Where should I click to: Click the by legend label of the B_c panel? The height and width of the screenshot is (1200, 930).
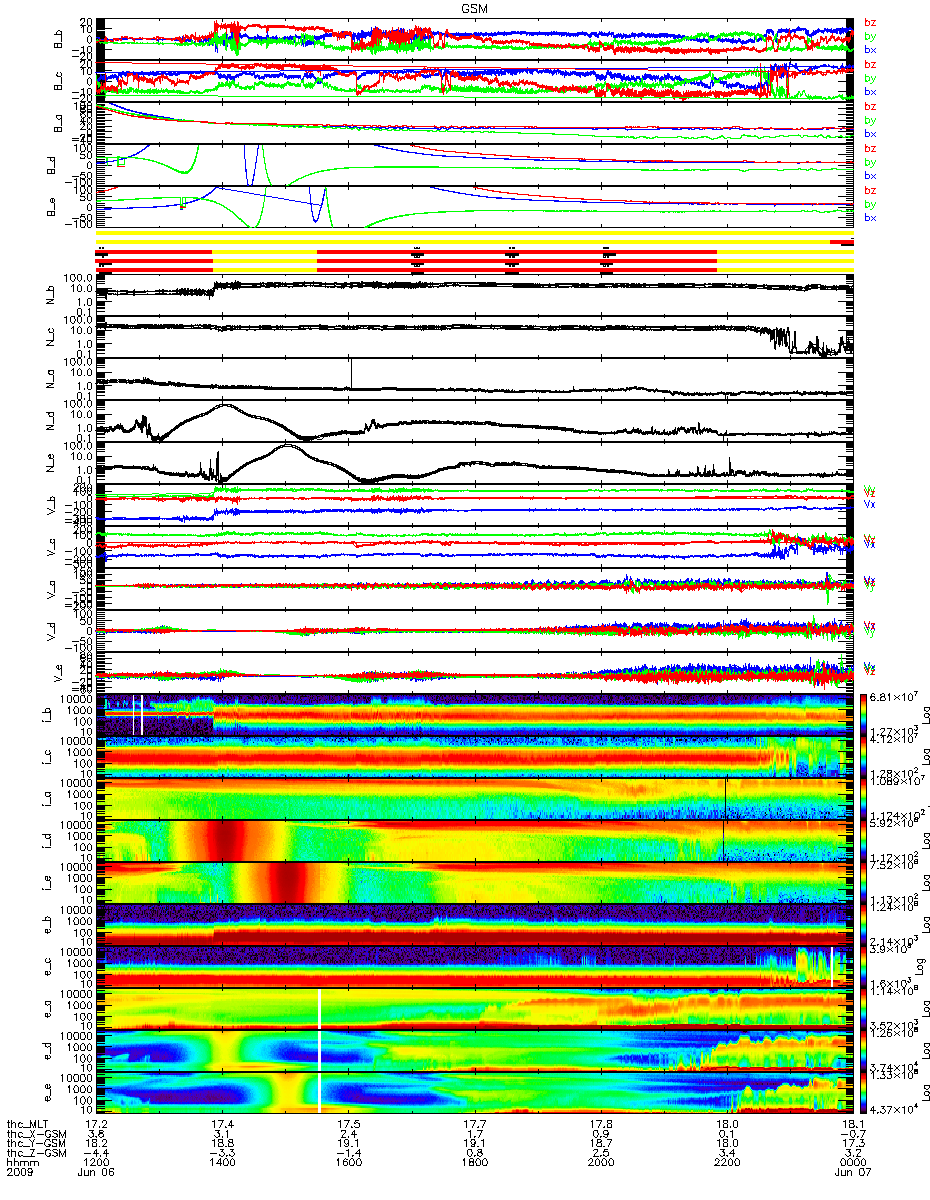click(870, 78)
